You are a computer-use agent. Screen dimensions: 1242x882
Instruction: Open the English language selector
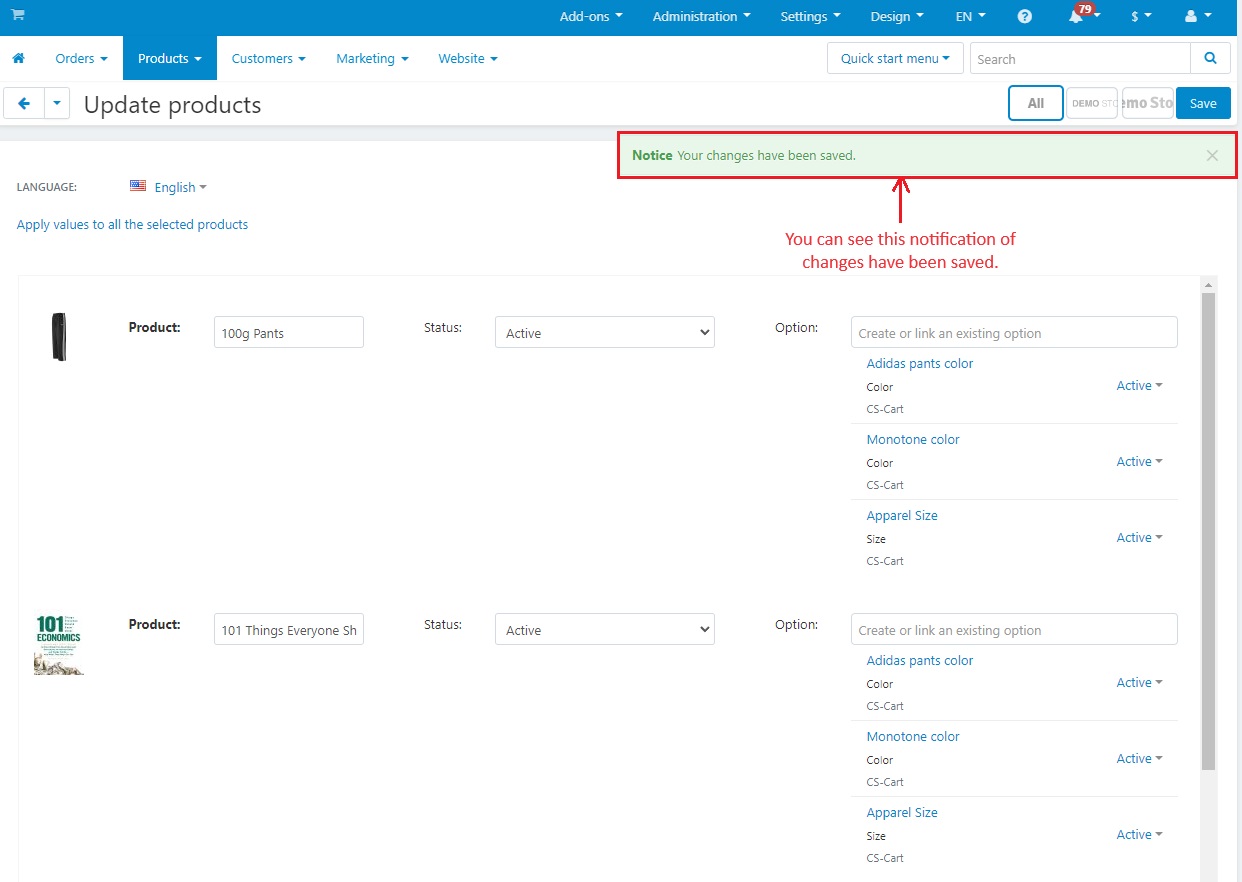[180, 187]
